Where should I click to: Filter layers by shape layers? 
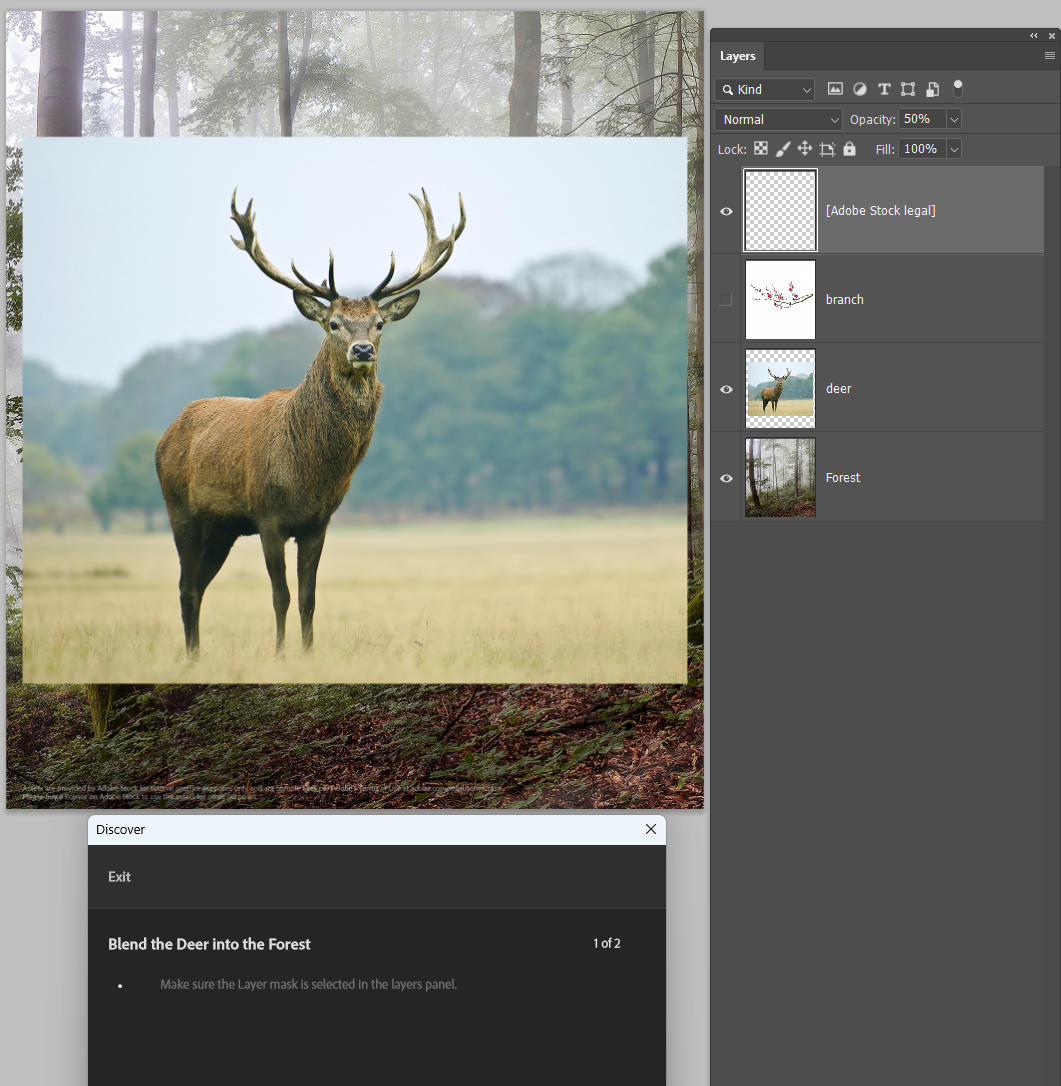(907, 89)
